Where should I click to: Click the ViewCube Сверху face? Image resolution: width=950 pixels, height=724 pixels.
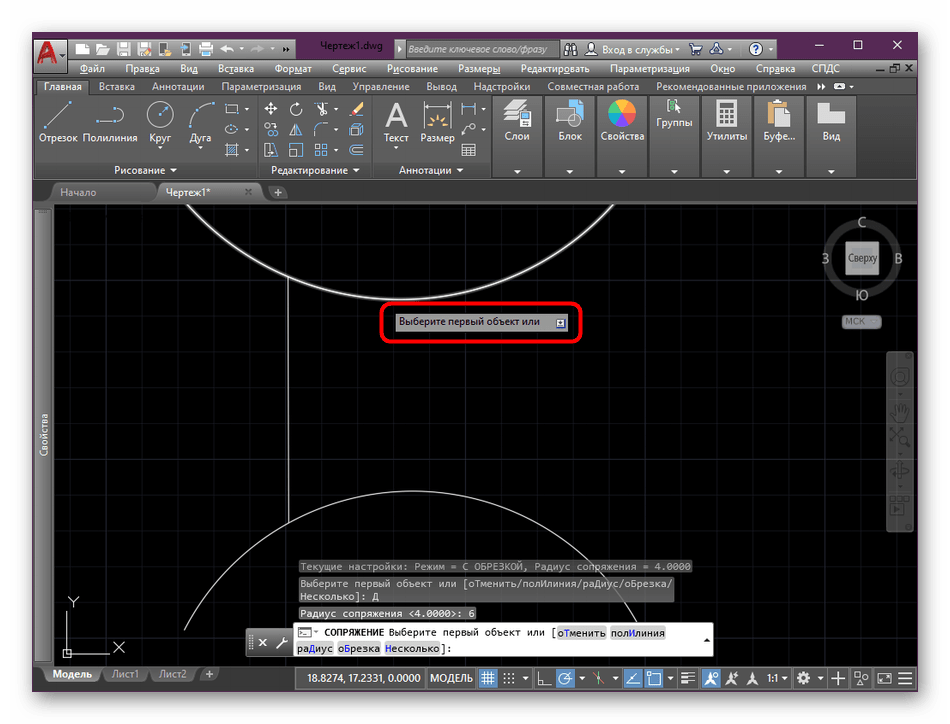tap(862, 258)
